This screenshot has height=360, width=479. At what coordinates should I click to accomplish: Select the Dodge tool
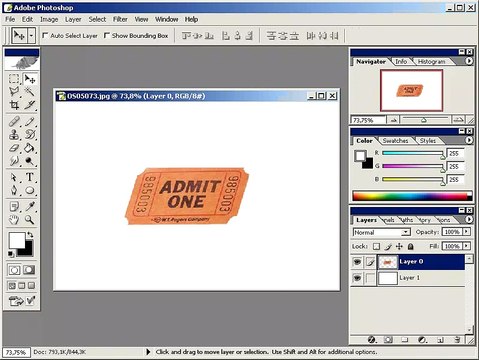click(x=30, y=161)
